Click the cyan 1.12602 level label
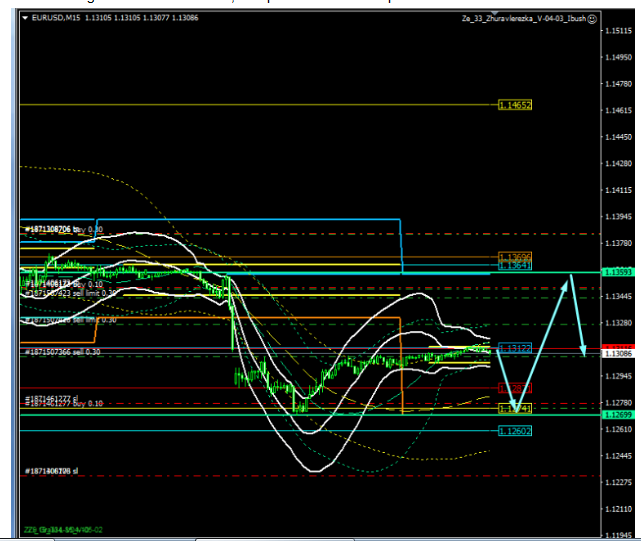 click(514, 431)
